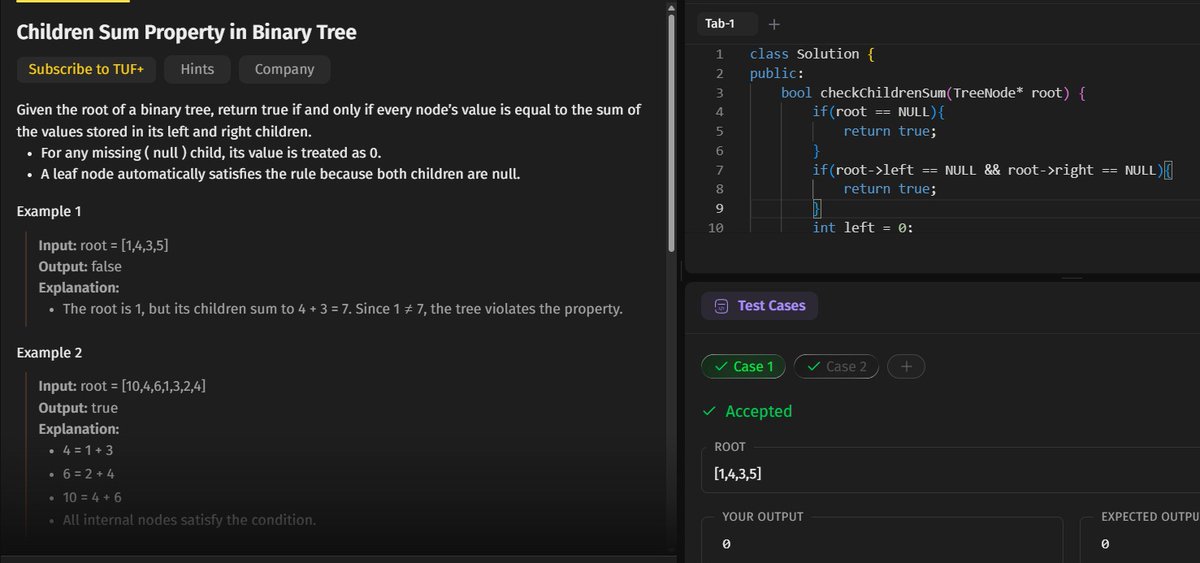Click the YOUR OUTPUT value box
This screenshot has height=563, width=1200.
pyautogui.click(x=882, y=545)
